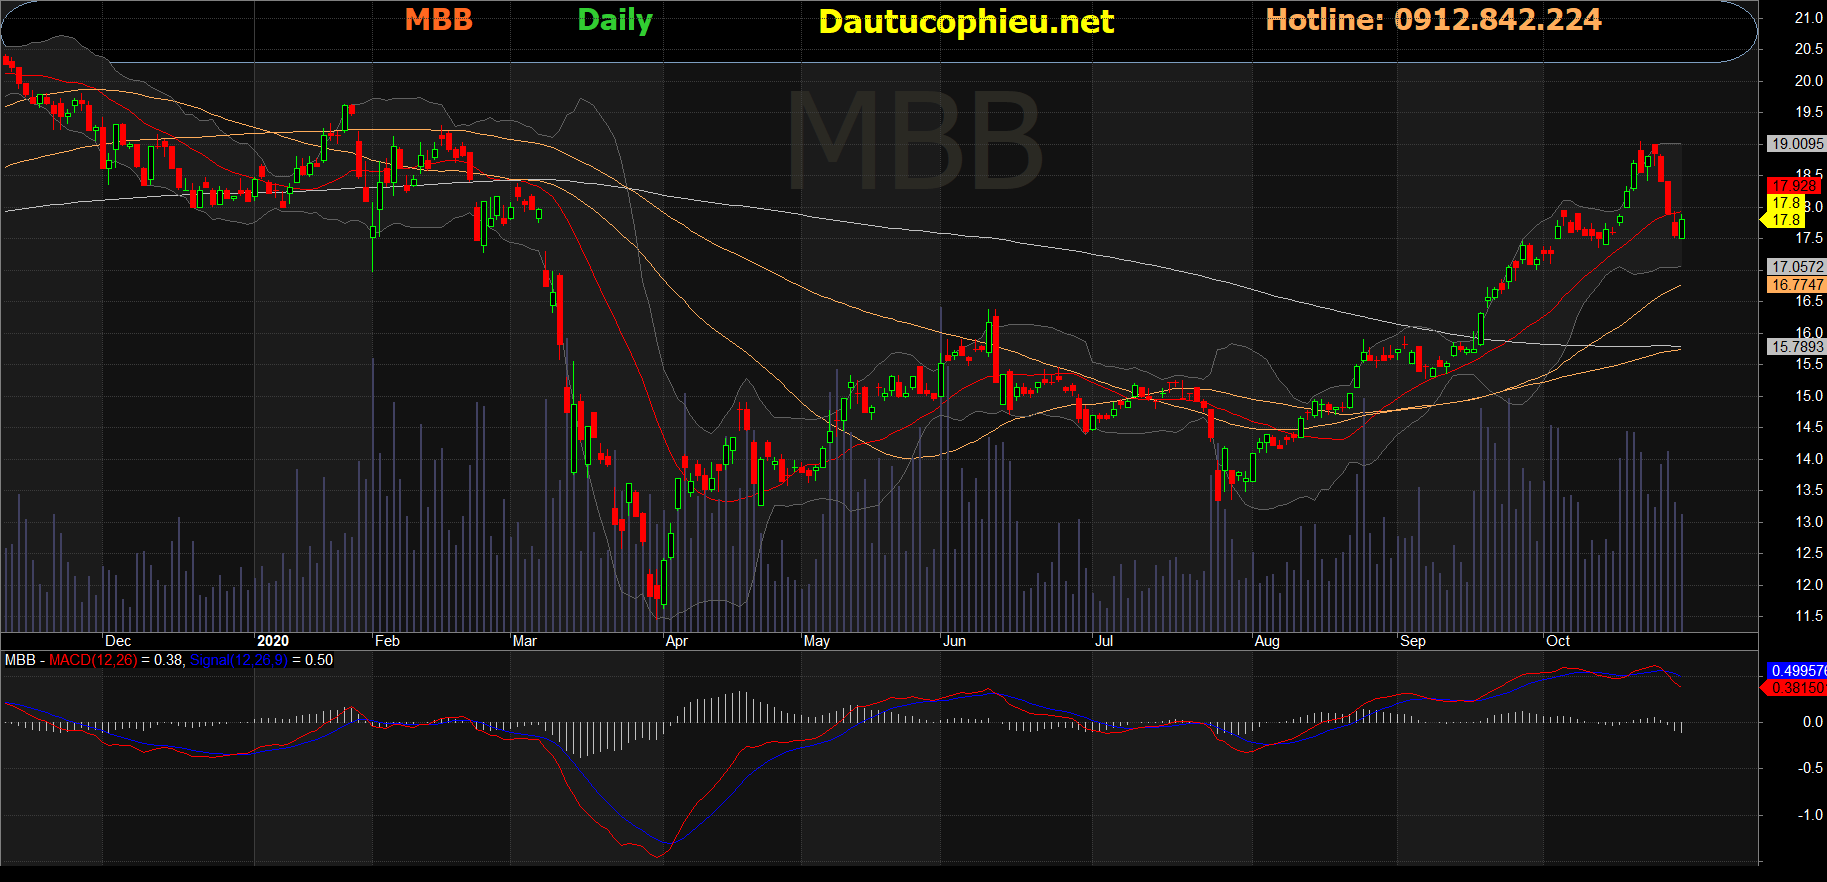The width and height of the screenshot is (1827, 882).
Task: Select the 16.5 price axis label
Action: pos(1808,301)
